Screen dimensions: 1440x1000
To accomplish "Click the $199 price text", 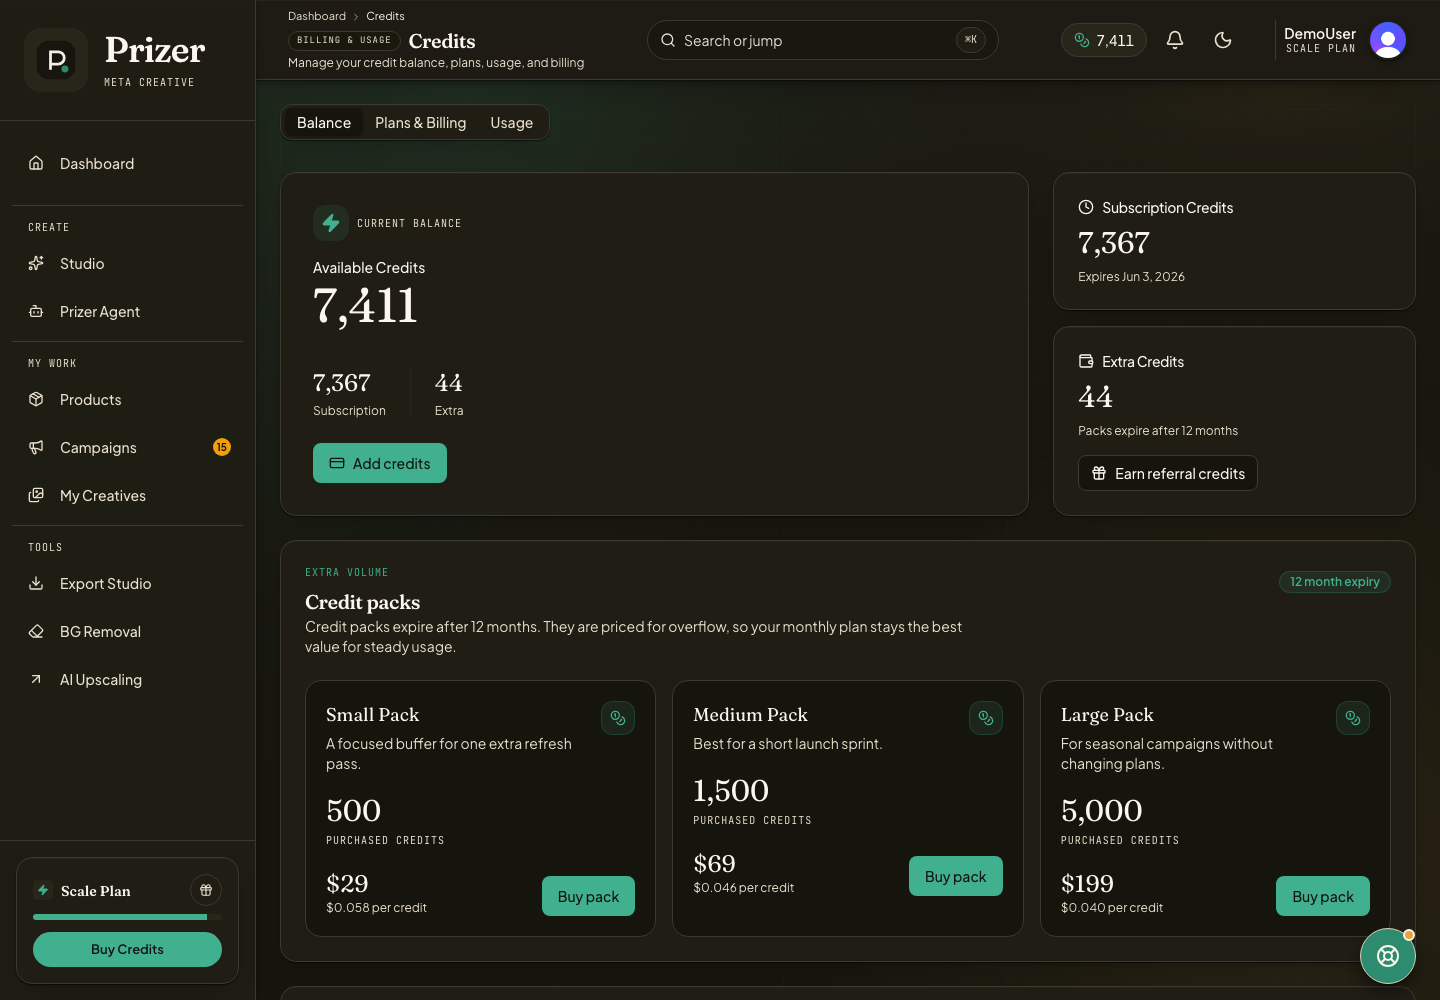I will coord(1087,884).
